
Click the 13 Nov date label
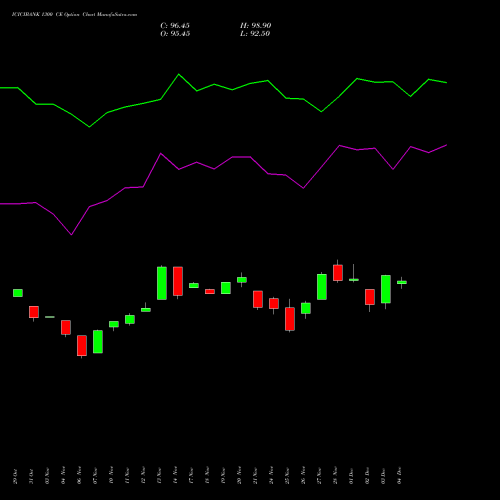[x=159, y=475]
